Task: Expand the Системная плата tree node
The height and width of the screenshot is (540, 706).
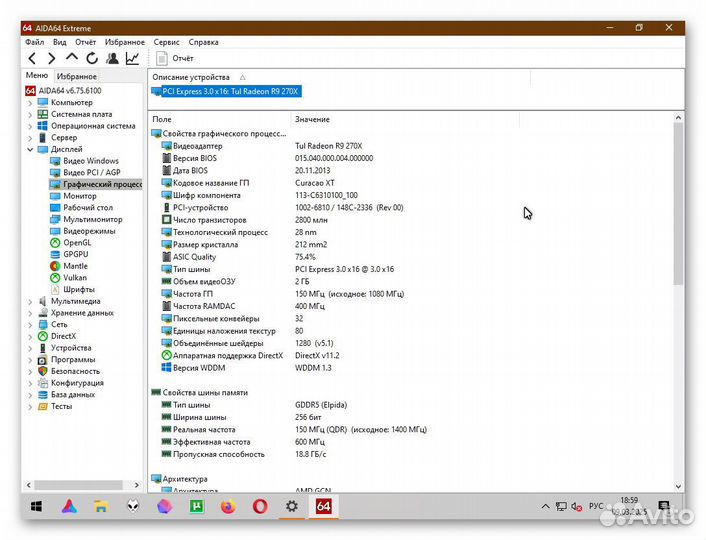Action: point(30,114)
